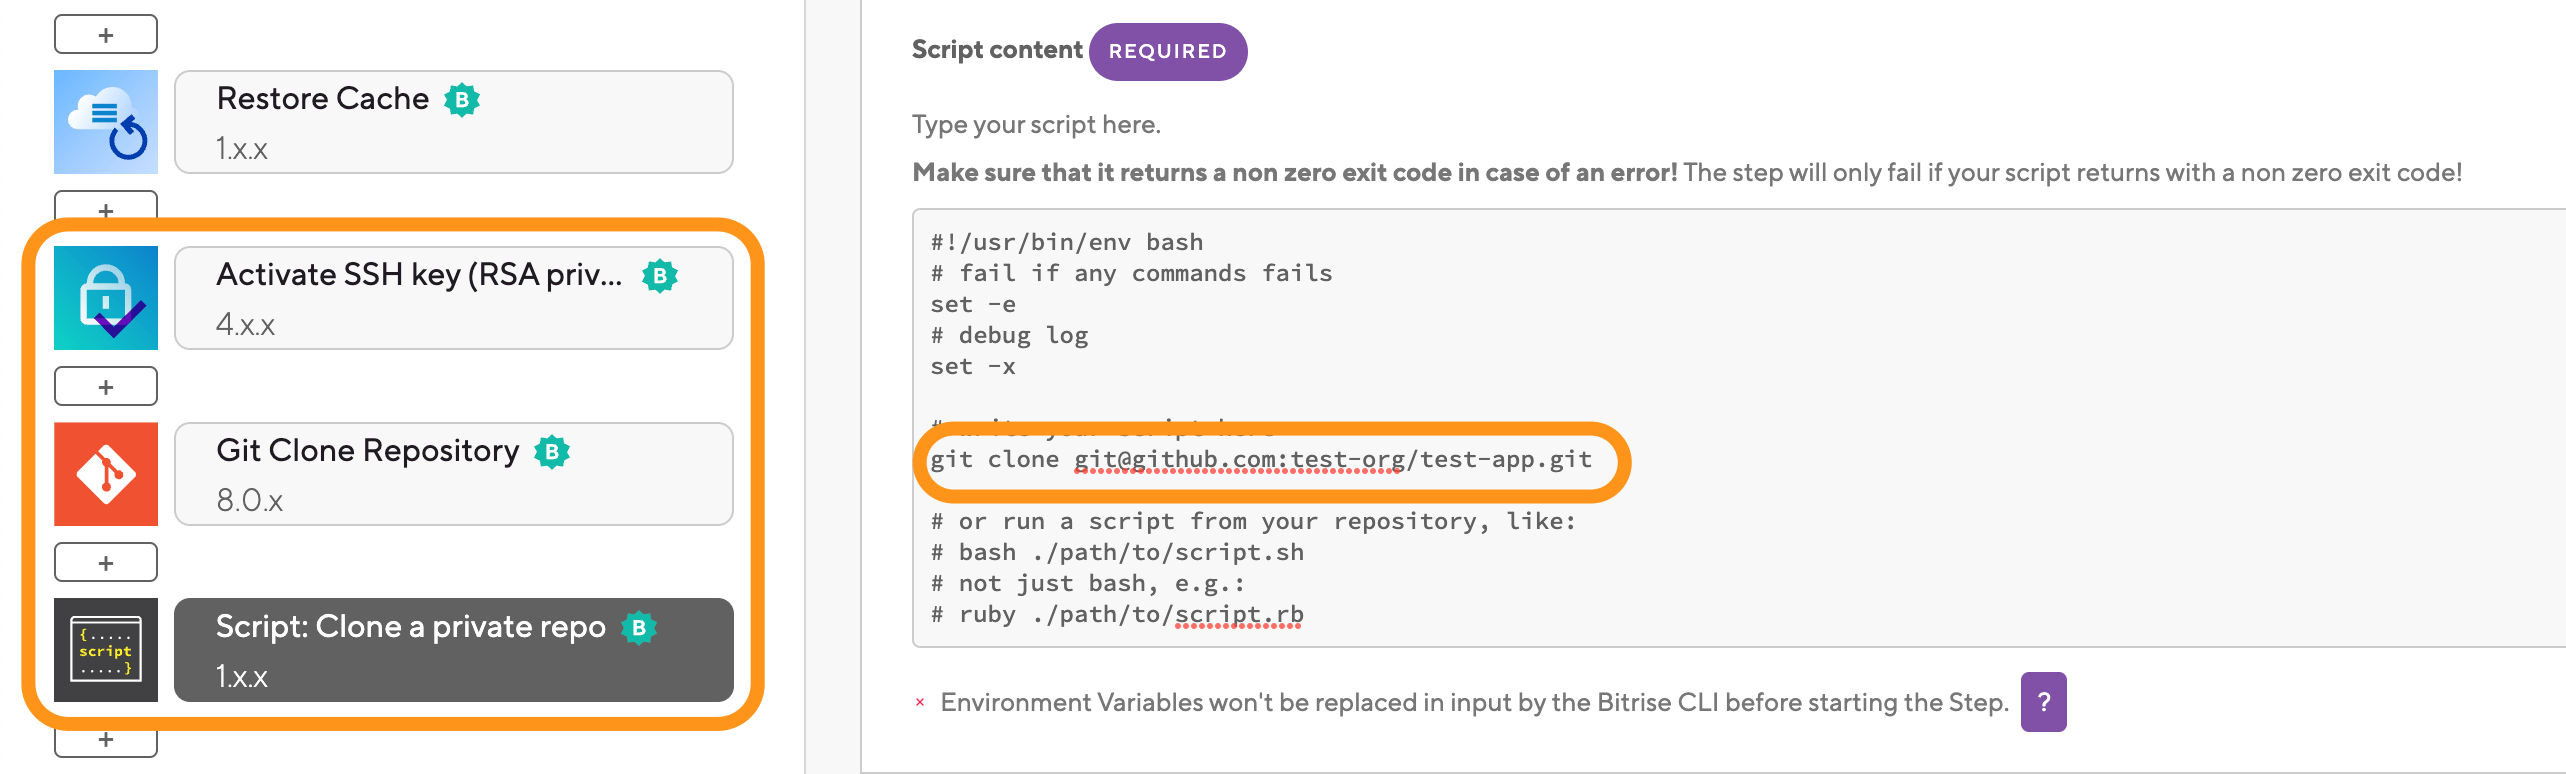Image resolution: width=2566 pixels, height=774 pixels.
Task: Add a step below the Script step
Action: [106, 741]
